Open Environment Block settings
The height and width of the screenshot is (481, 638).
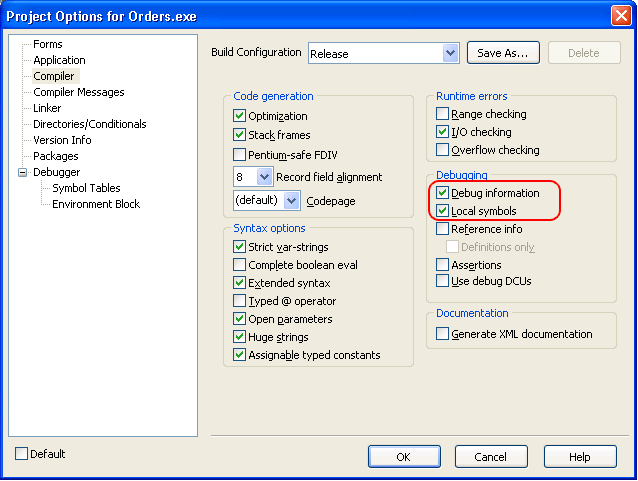point(96,204)
